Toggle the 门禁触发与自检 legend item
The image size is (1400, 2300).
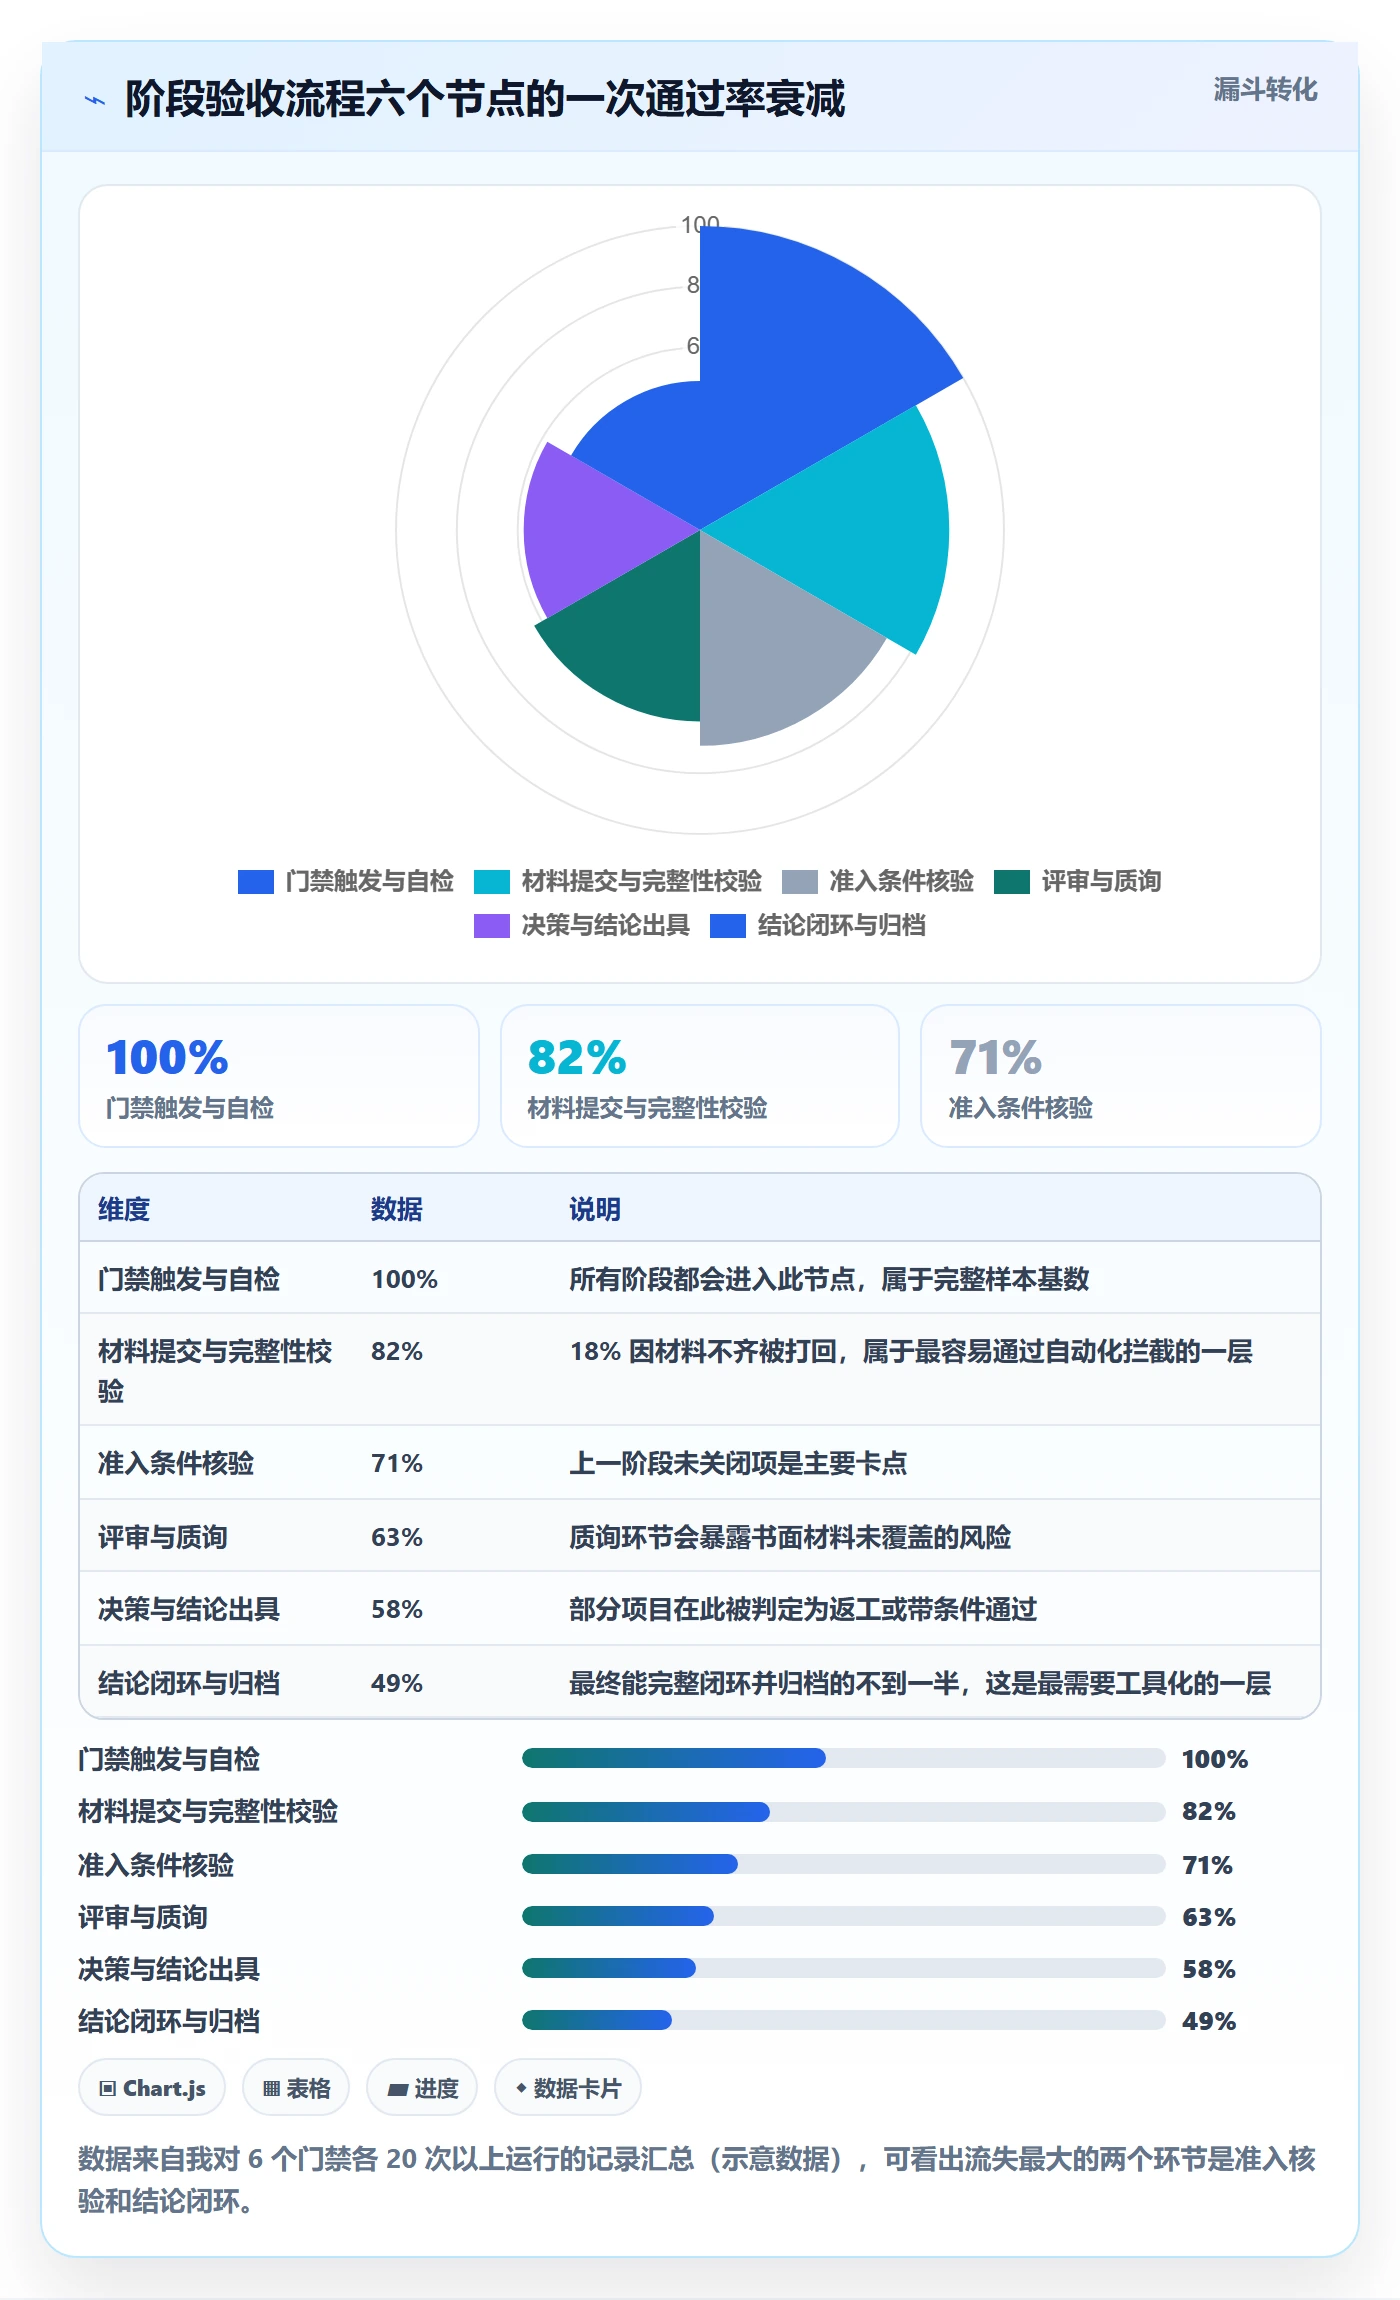346,881
